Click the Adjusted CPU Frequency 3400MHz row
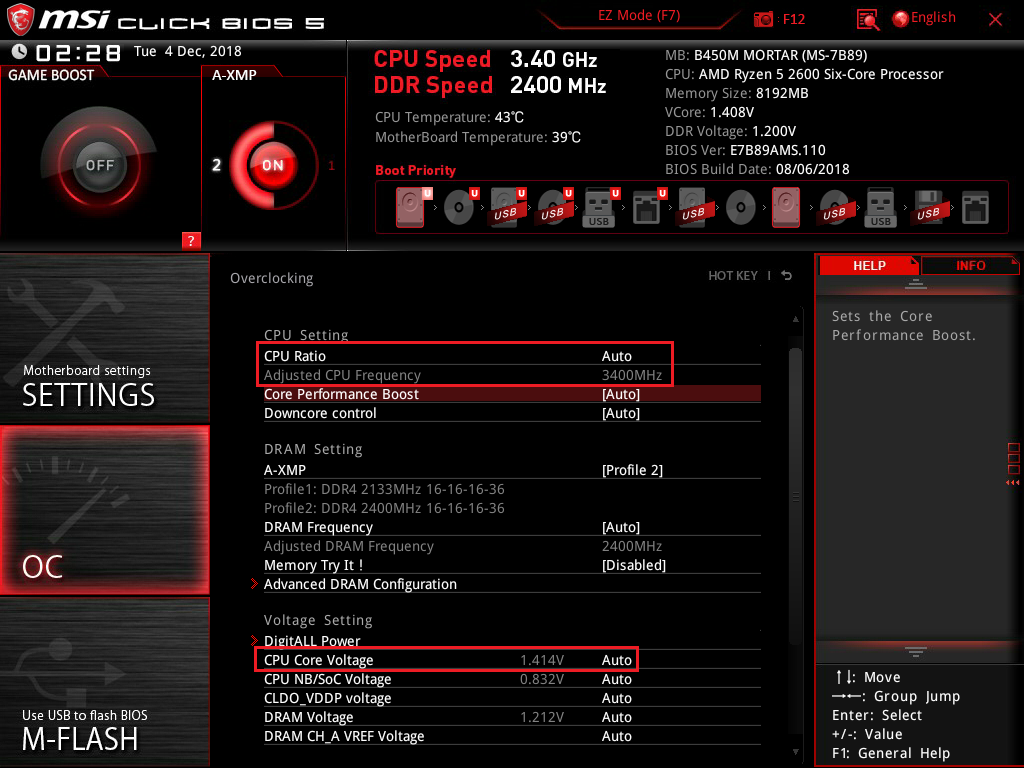Screen dimensions: 1024x768 click(512, 375)
